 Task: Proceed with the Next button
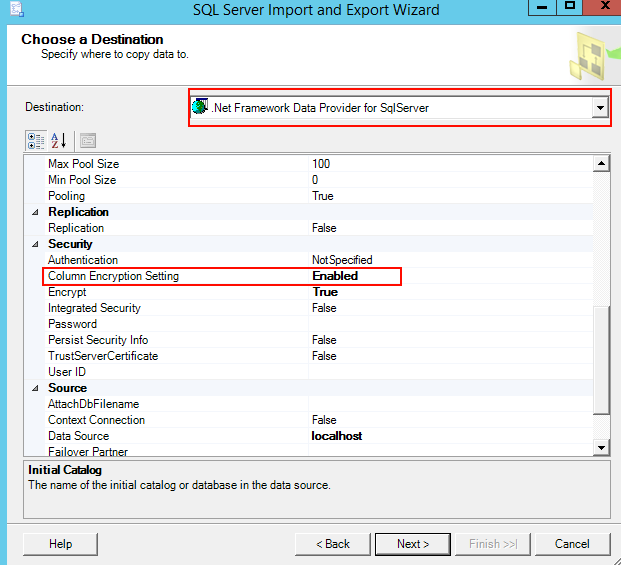point(413,544)
